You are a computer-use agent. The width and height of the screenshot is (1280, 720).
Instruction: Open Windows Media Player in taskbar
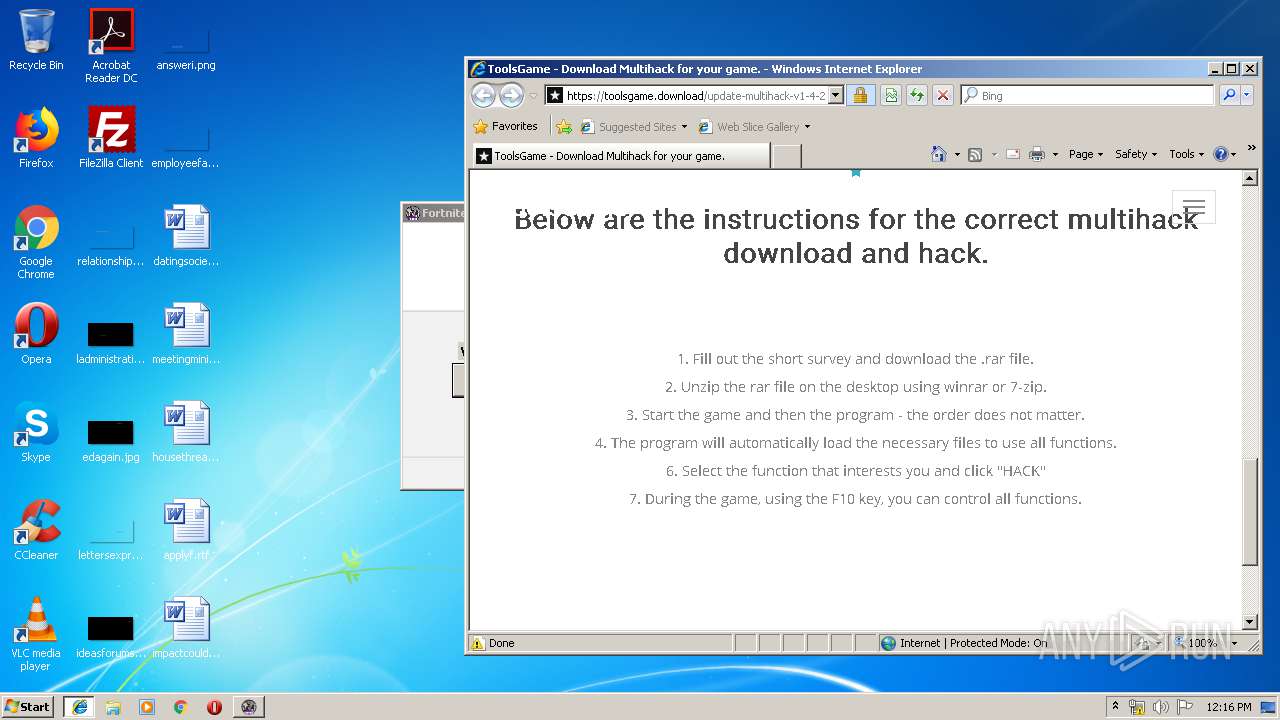147,707
